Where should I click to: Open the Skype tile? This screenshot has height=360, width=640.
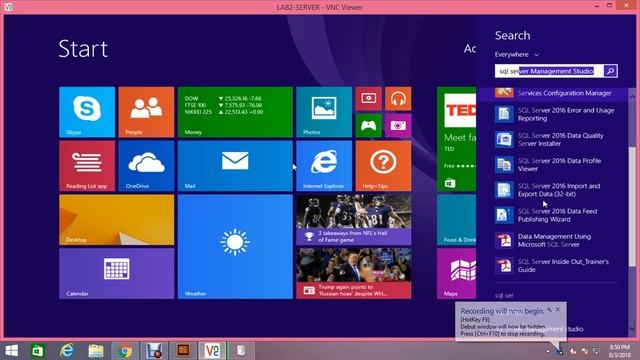click(87, 112)
